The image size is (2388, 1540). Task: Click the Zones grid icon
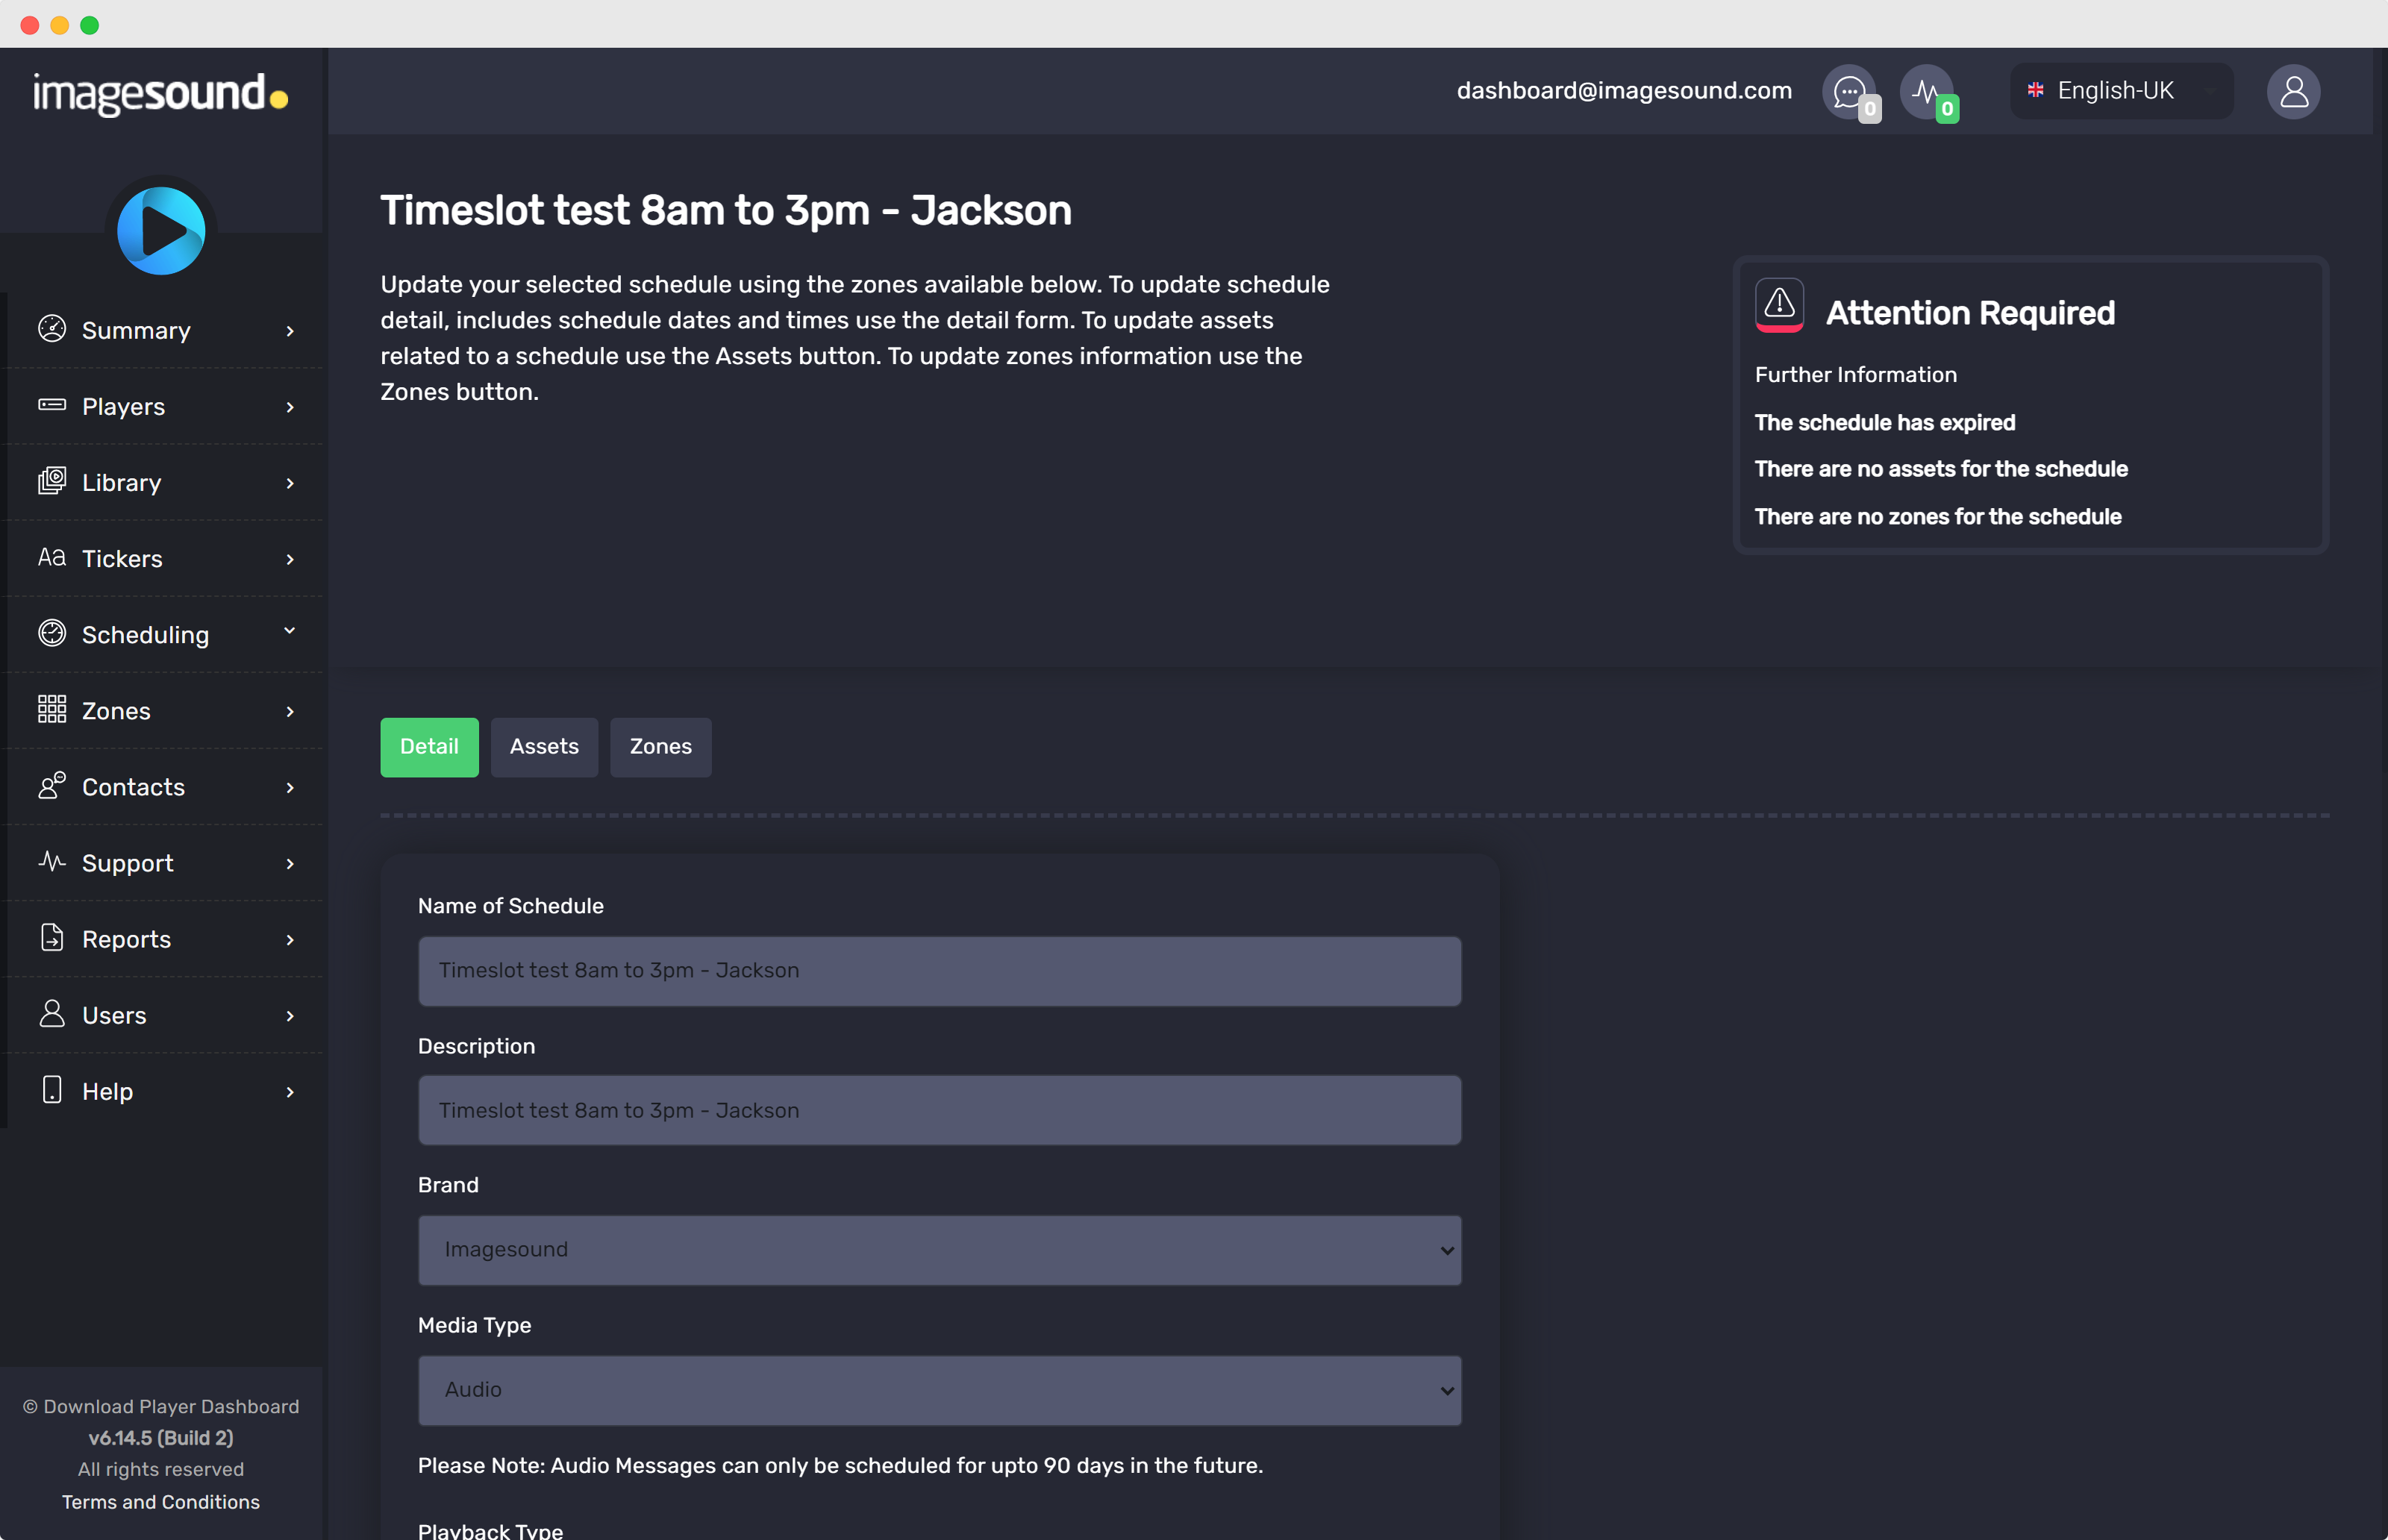point(52,709)
